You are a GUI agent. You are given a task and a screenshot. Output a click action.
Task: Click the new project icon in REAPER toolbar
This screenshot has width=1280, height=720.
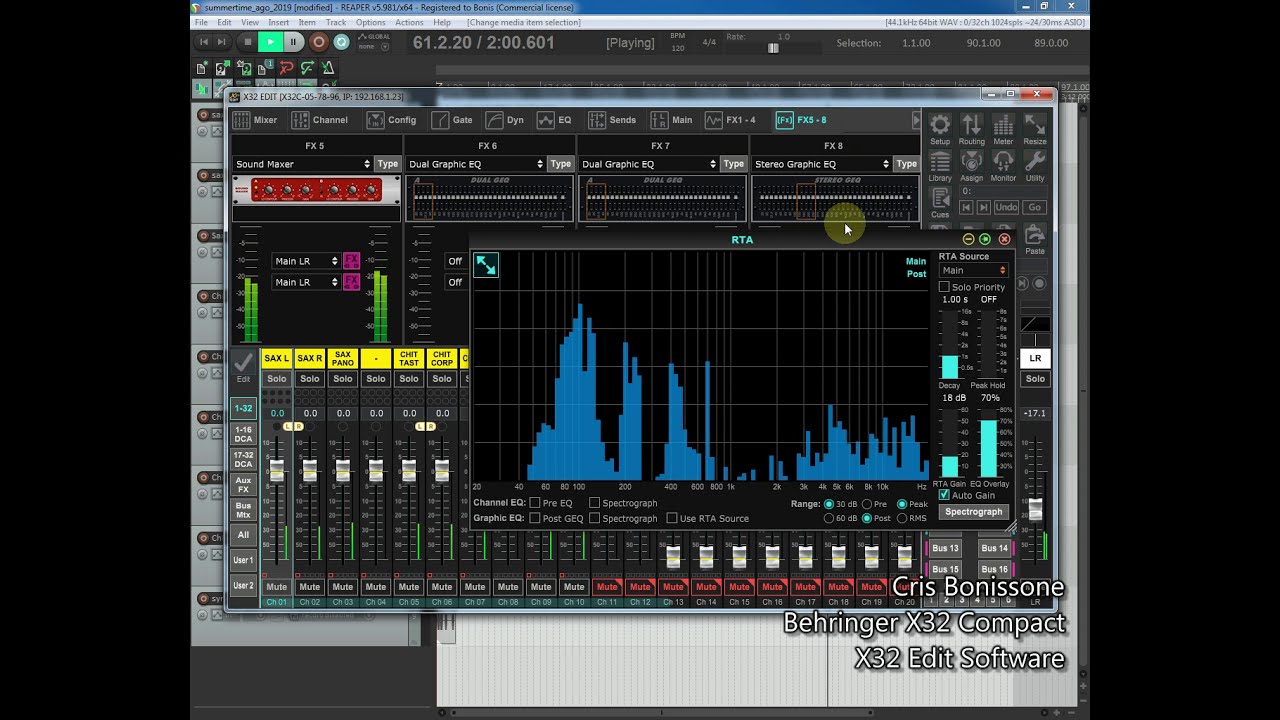[x=203, y=68]
